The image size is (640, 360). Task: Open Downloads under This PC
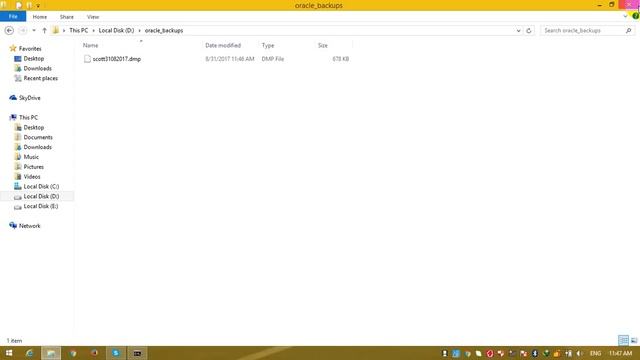point(37,147)
